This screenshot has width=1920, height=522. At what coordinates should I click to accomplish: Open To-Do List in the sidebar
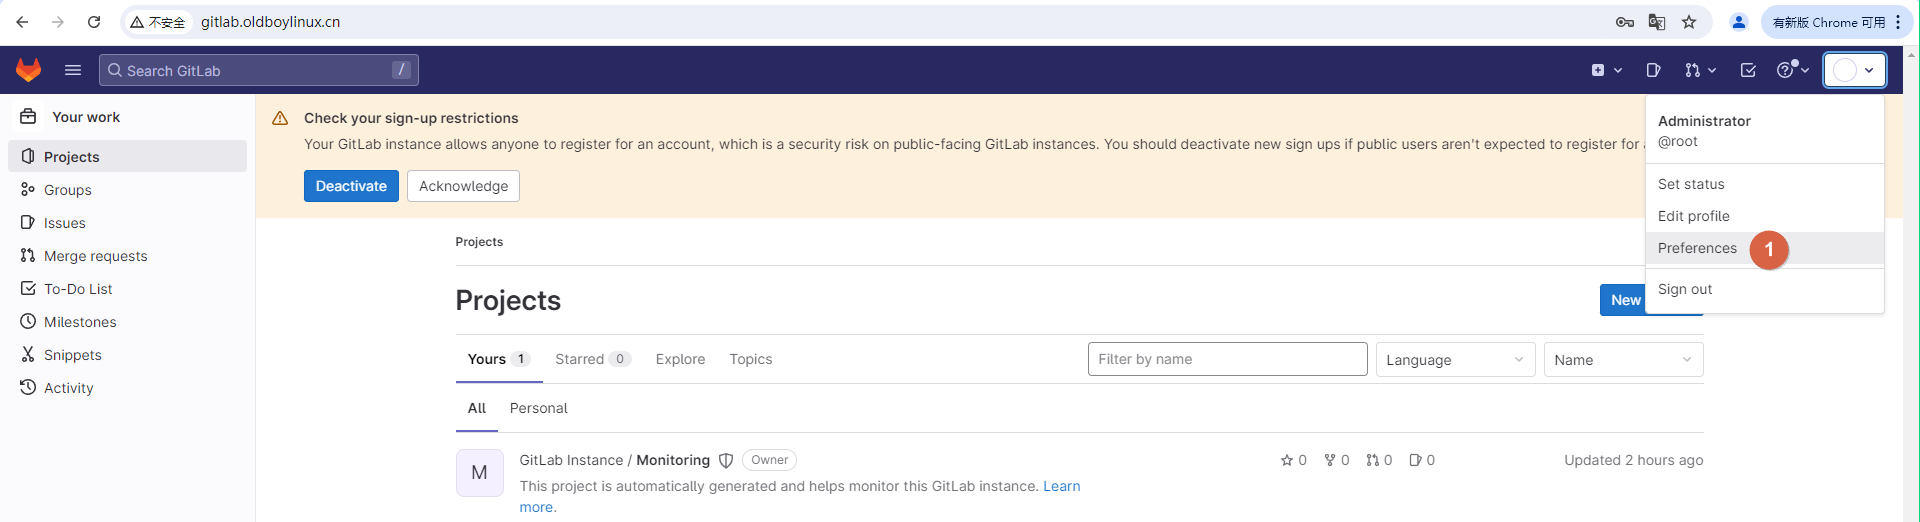point(127,288)
